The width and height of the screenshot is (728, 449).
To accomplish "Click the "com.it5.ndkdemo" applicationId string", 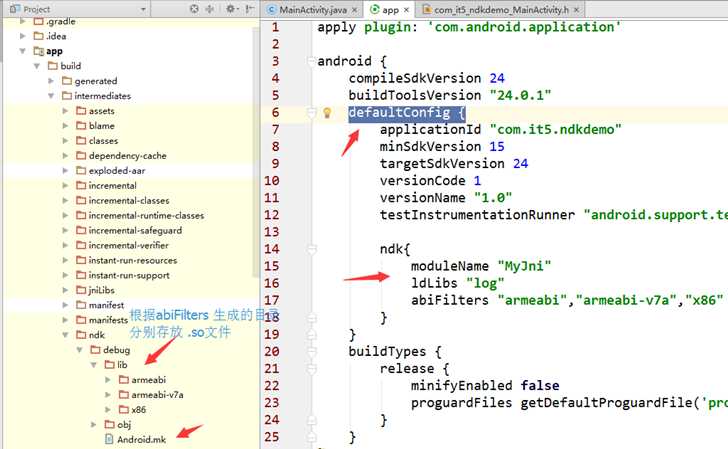I will [x=555, y=129].
